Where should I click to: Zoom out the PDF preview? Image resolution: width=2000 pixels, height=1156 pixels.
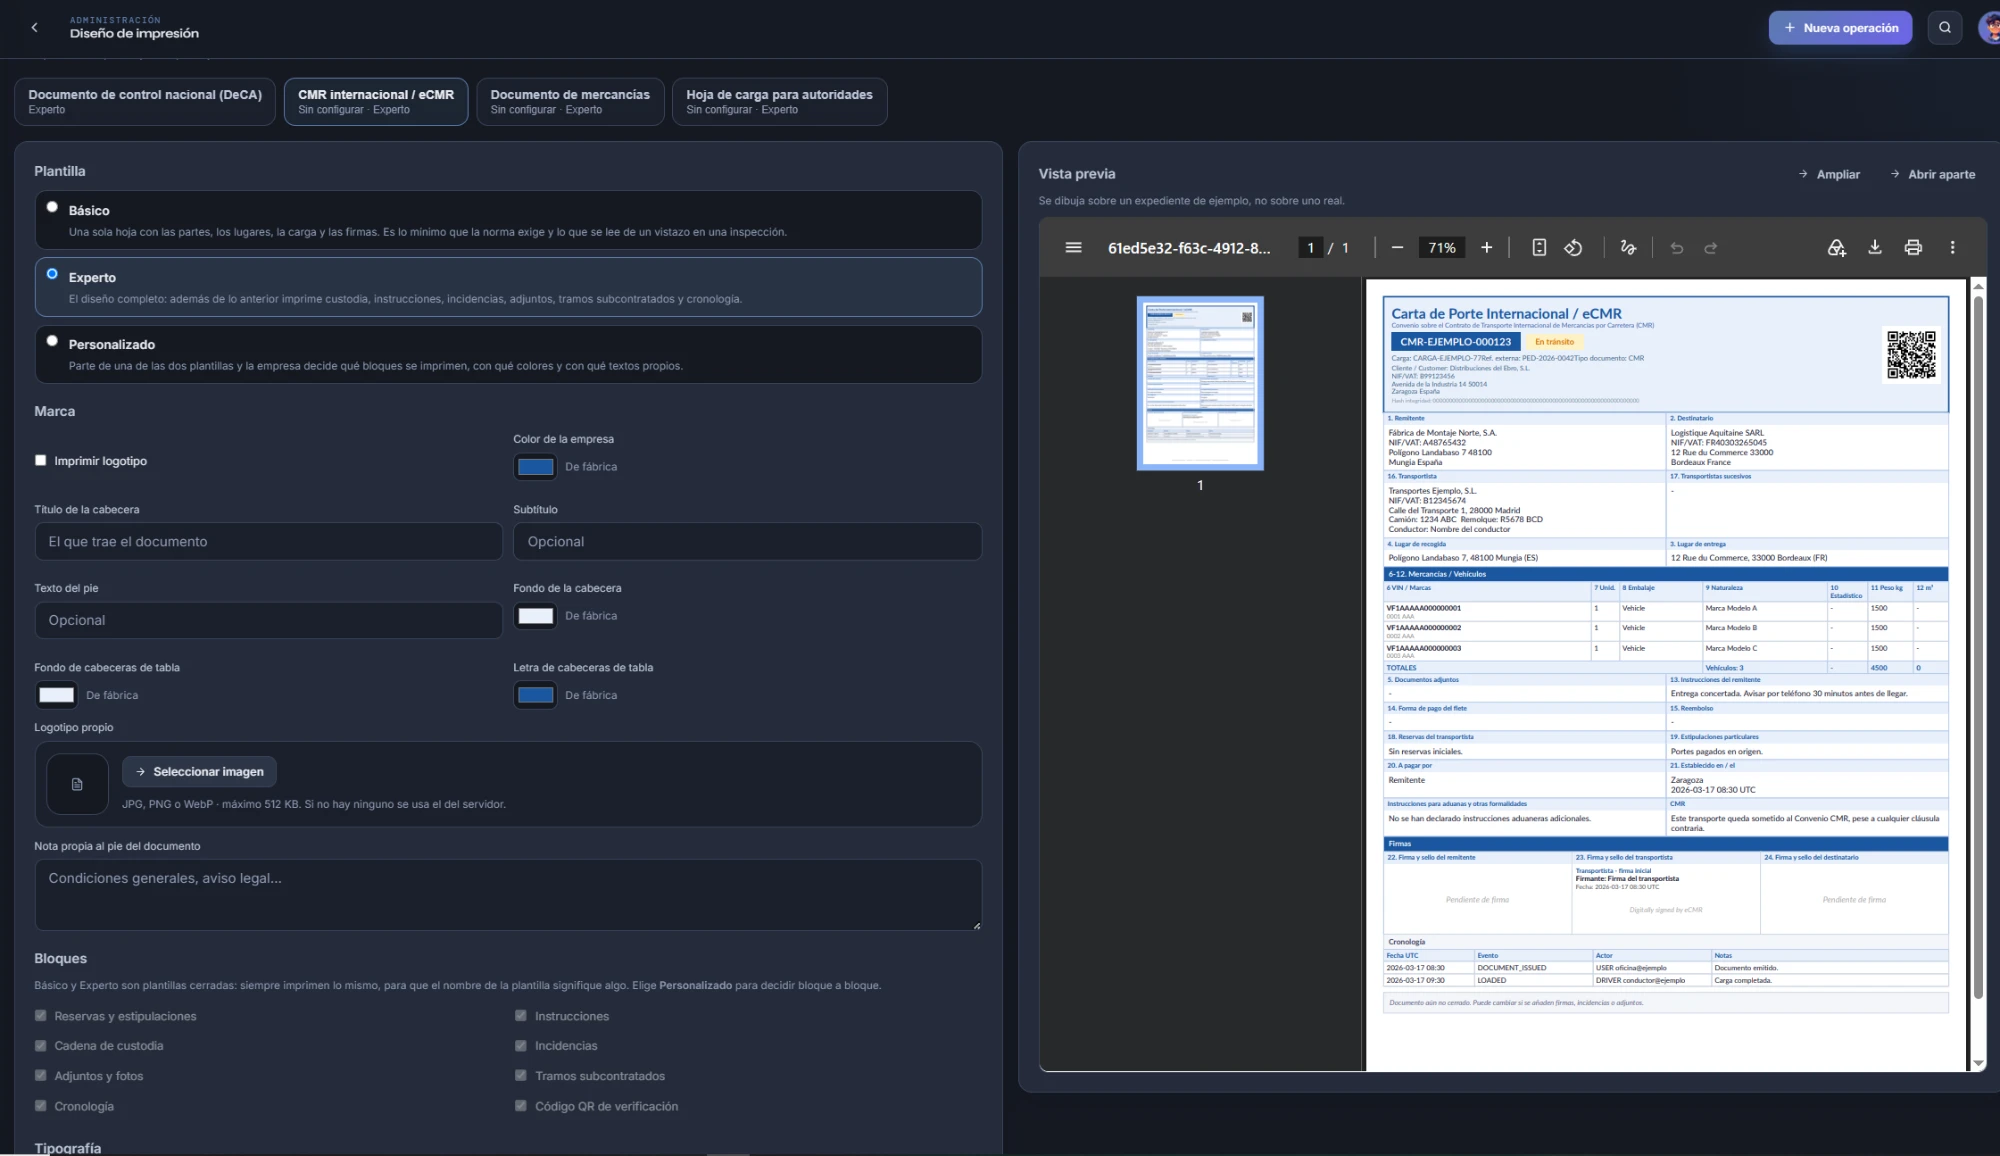click(x=1397, y=248)
